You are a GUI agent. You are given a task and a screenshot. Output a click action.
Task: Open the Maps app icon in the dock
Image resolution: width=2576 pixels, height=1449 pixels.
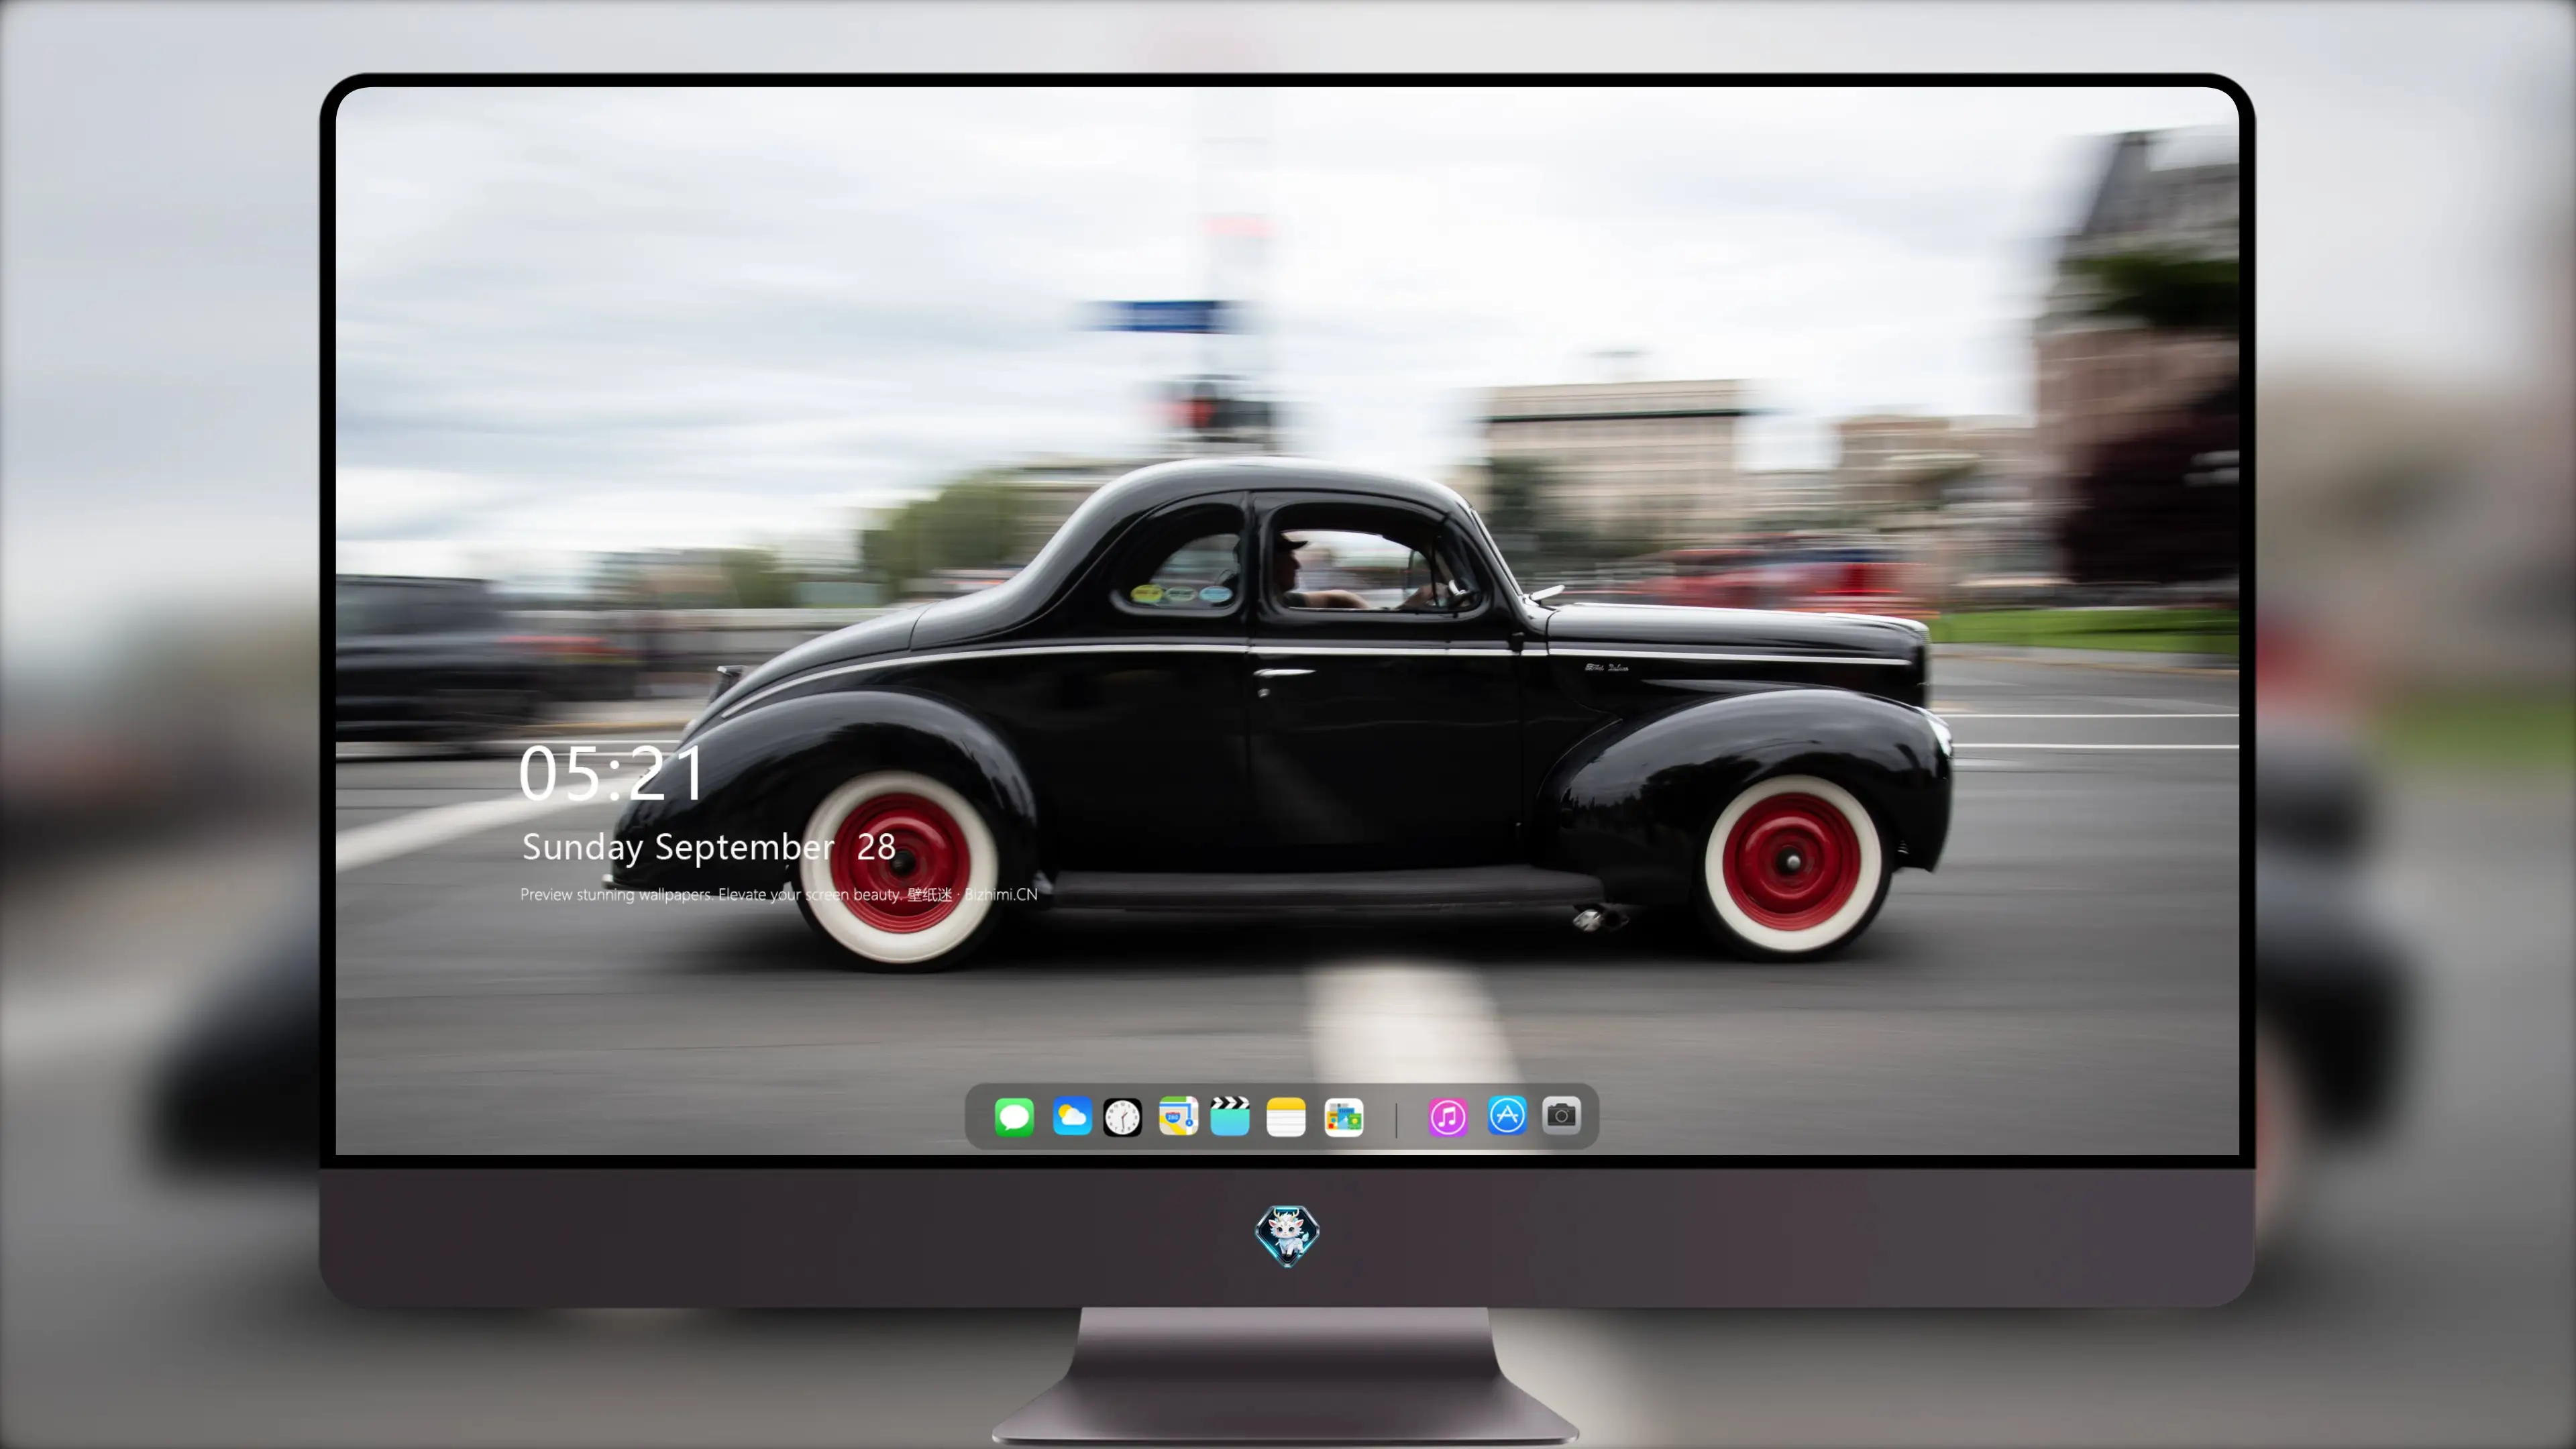click(1178, 1116)
